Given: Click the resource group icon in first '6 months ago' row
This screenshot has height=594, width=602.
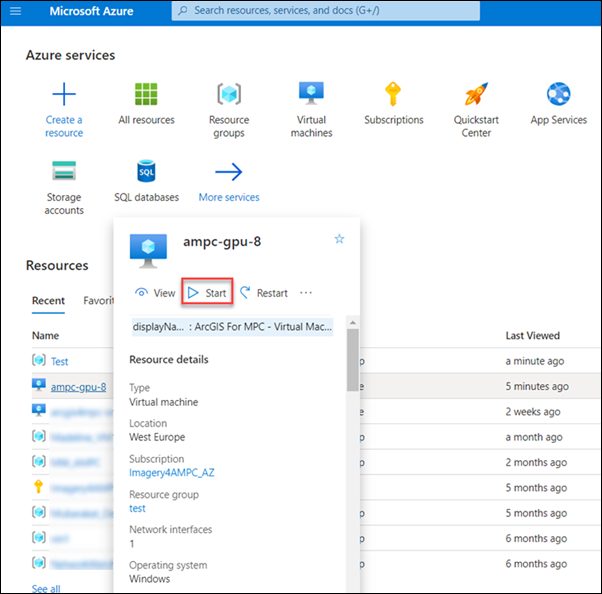Looking at the screenshot, I should [x=39, y=537].
